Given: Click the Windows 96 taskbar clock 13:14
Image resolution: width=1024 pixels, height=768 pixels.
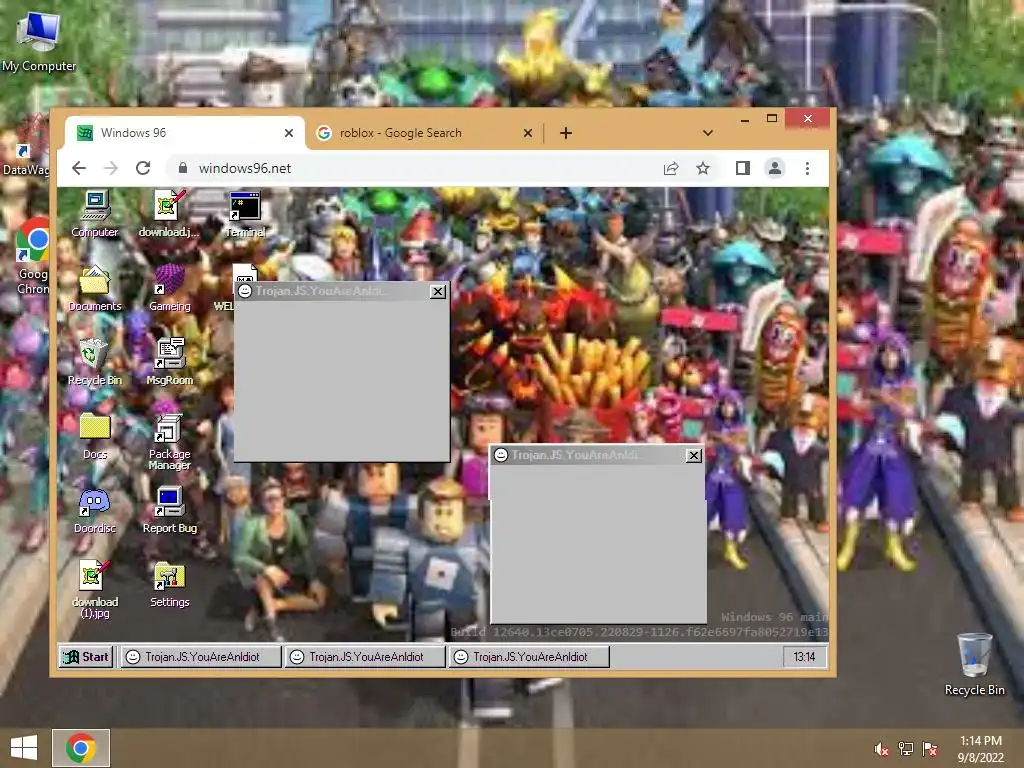Looking at the screenshot, I should click(804, 657).
